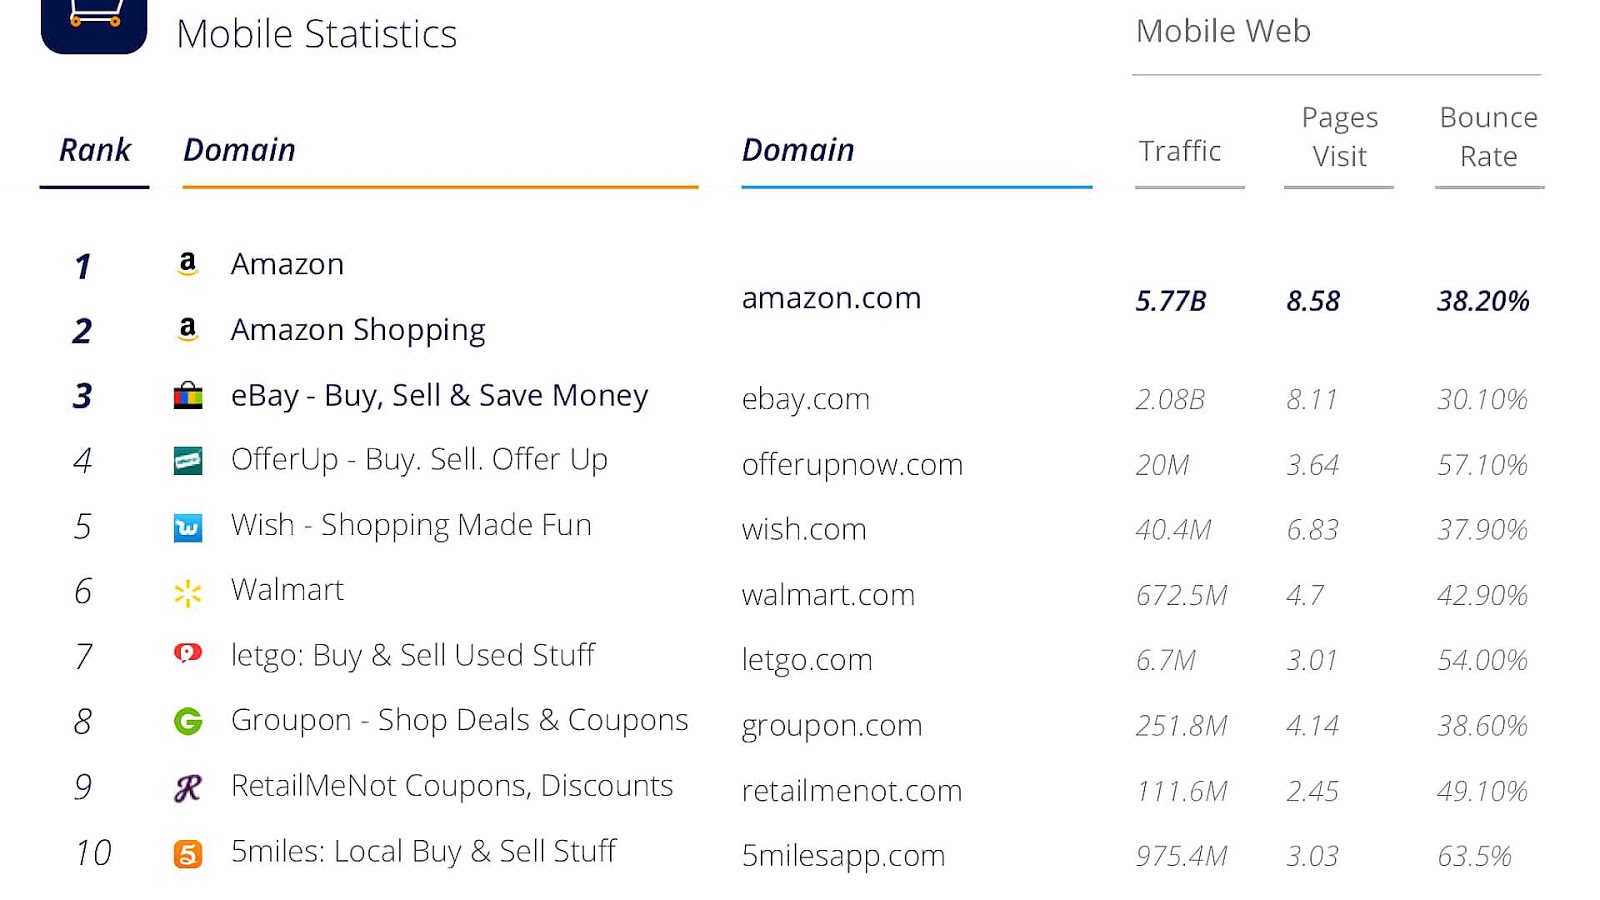Click the Amazon logo icon at rank 1
1600x900 pixels.
(187, 264)
